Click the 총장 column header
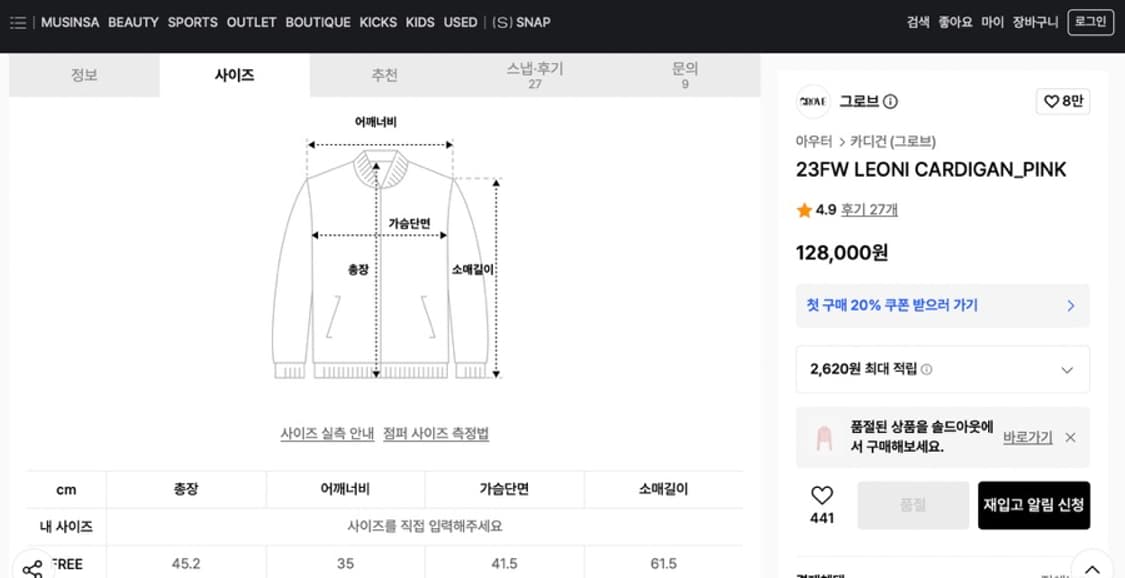 pyautogui.click(x=186, y=490)
